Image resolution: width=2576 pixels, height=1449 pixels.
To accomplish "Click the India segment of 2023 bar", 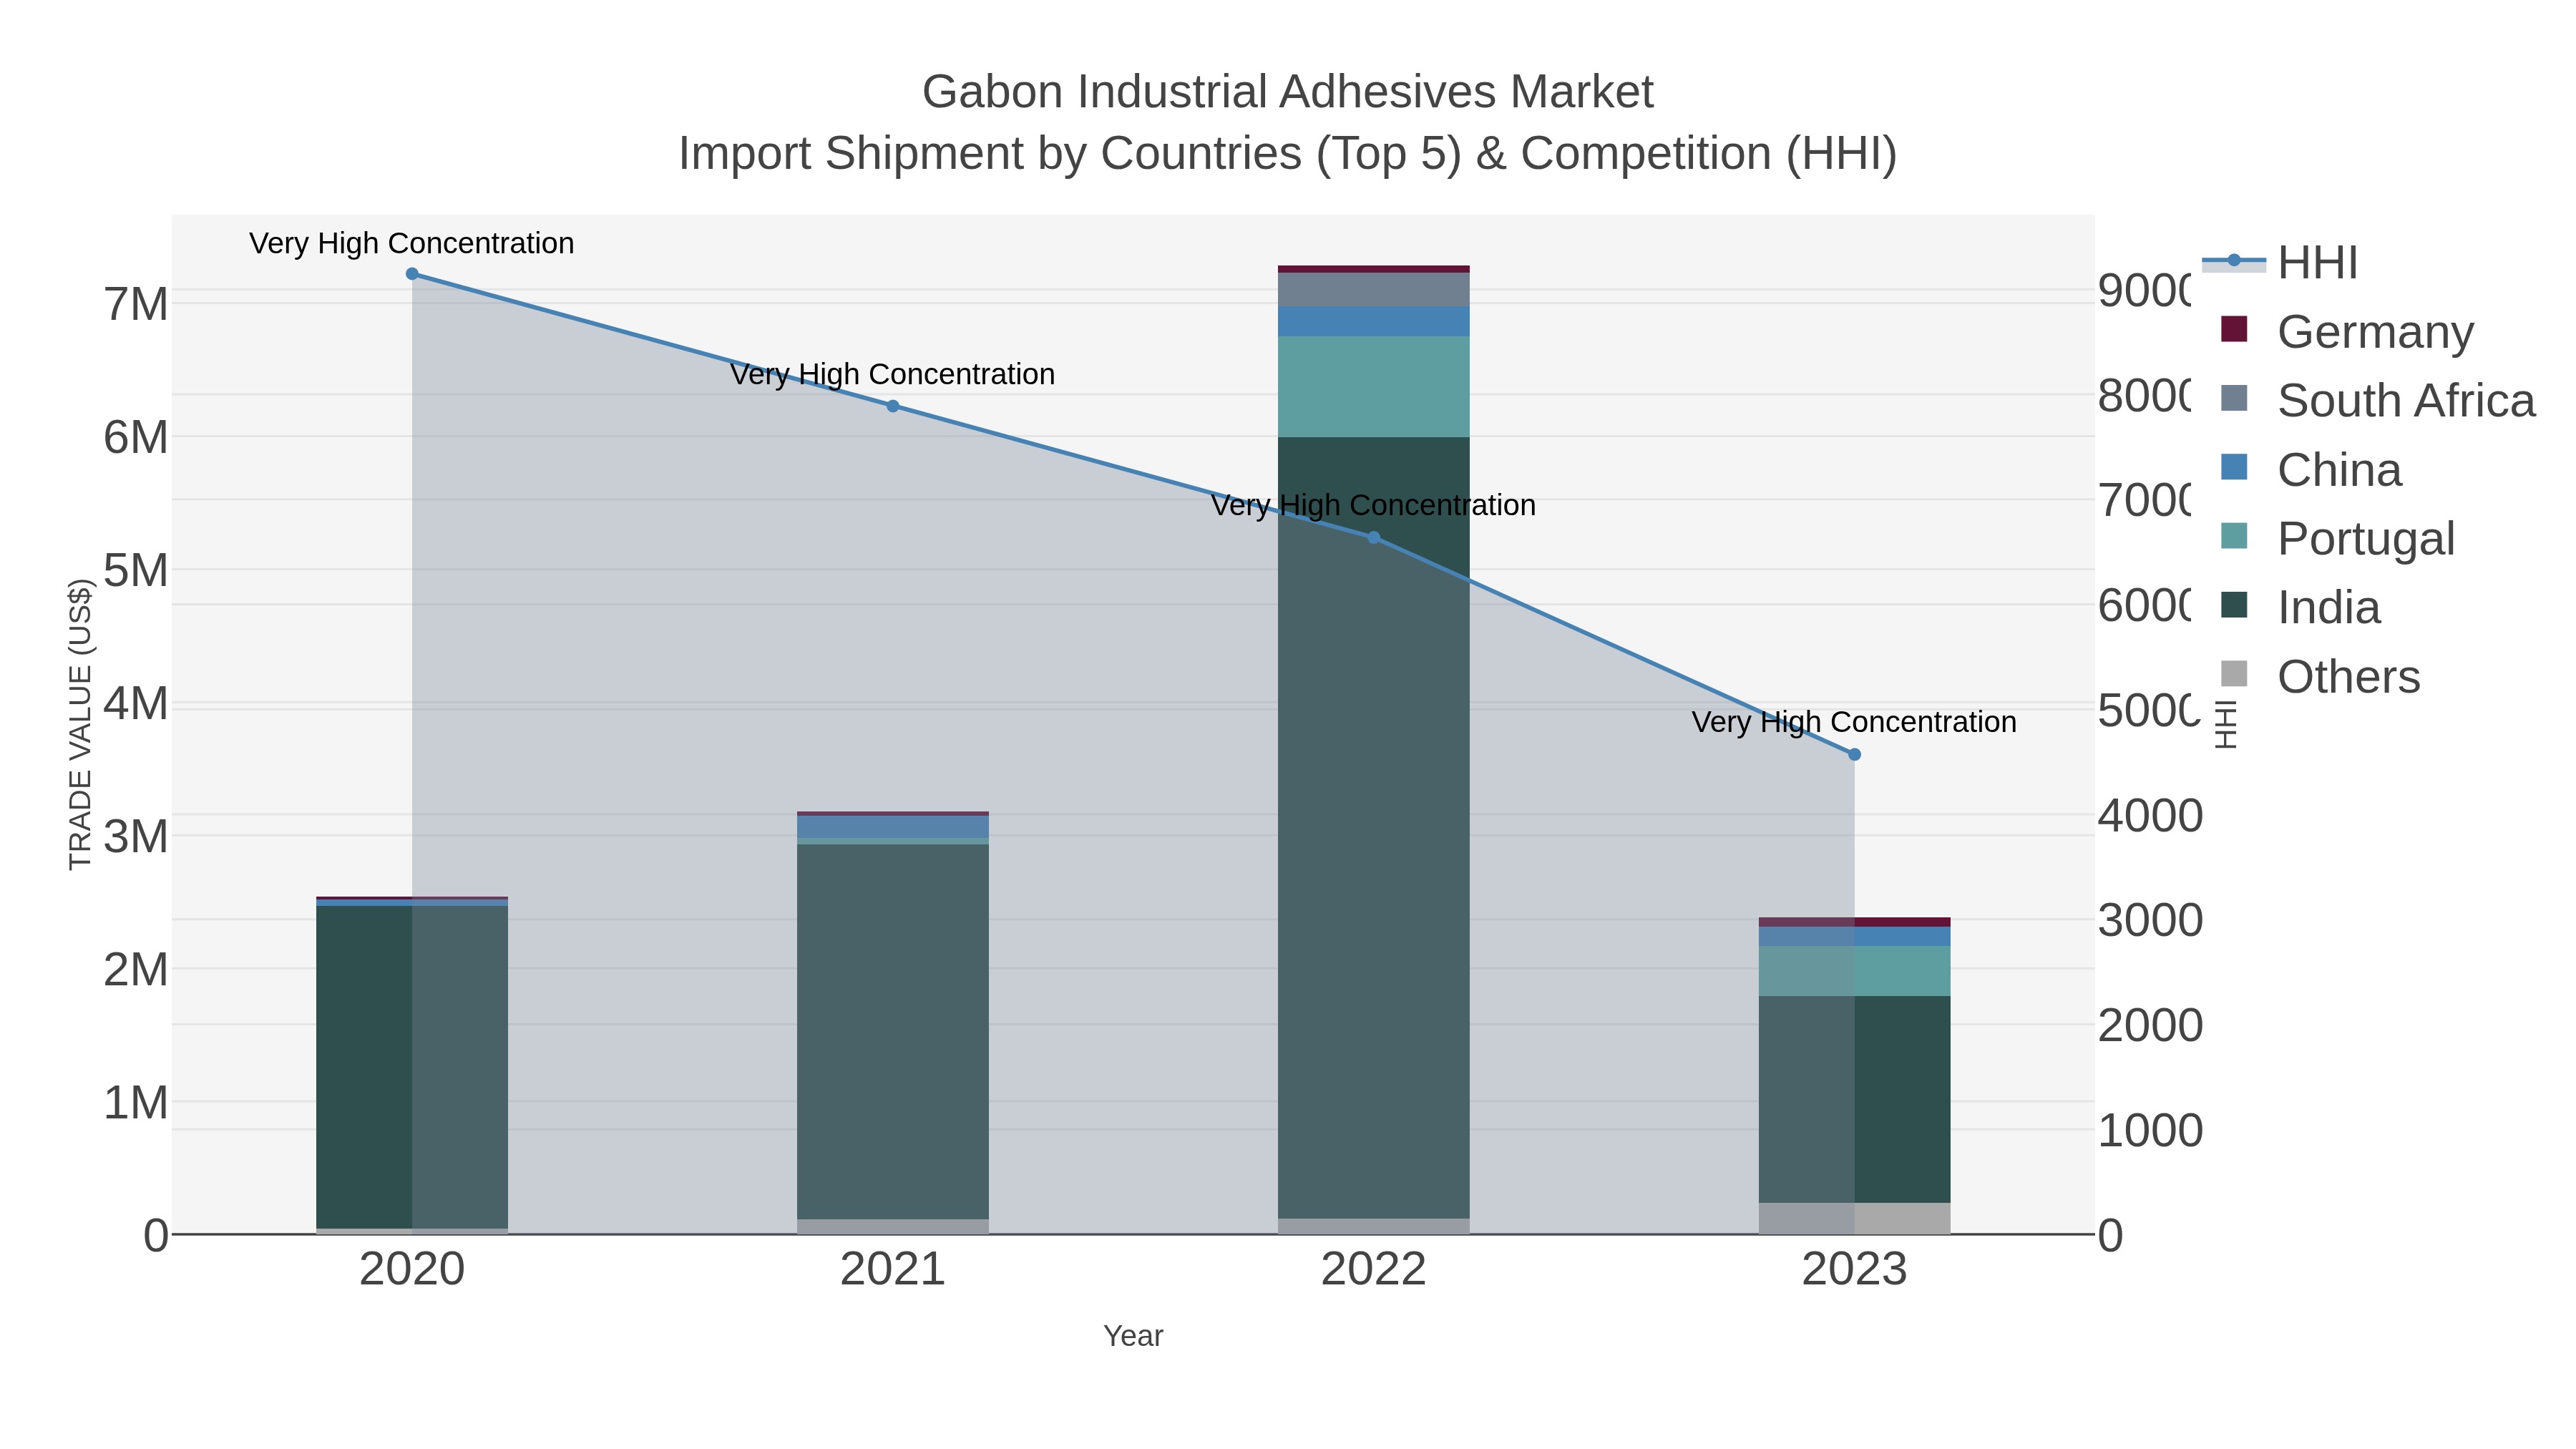I will [x=1855, y=1099].
